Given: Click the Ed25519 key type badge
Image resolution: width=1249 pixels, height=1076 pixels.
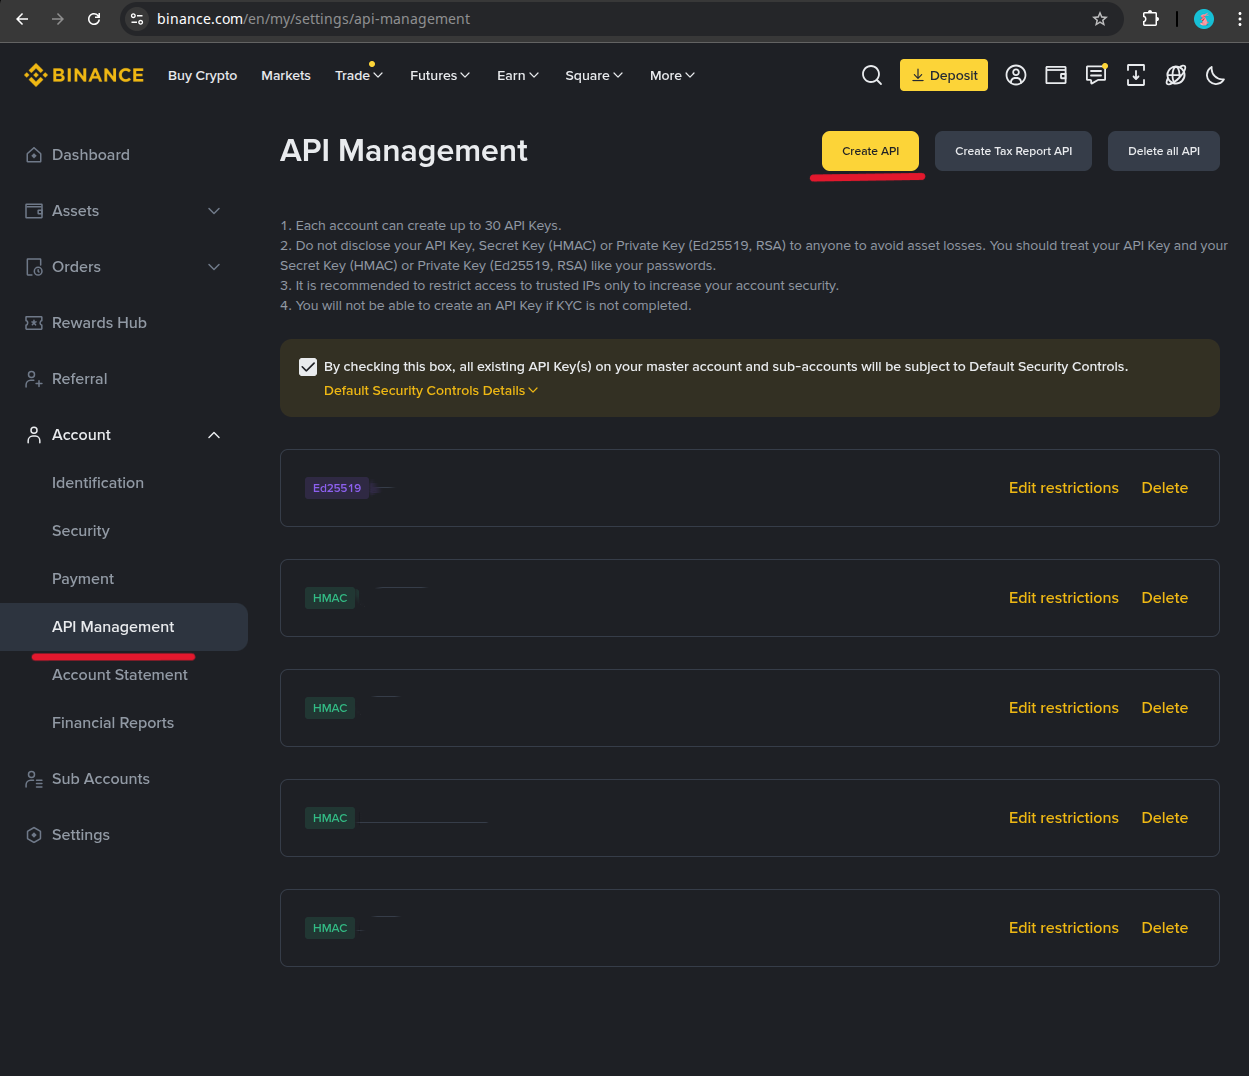Looking at the screenshot, I should (337, 488).
